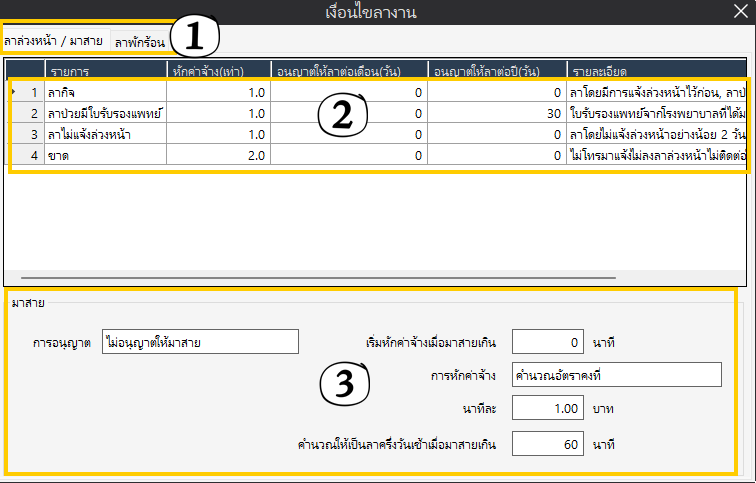Image resolution: width=756 pixels, height=483 pixels.
Task: Select the ลาไม่แจ้งล่วงหน้า row
Action: click(104, 134)
